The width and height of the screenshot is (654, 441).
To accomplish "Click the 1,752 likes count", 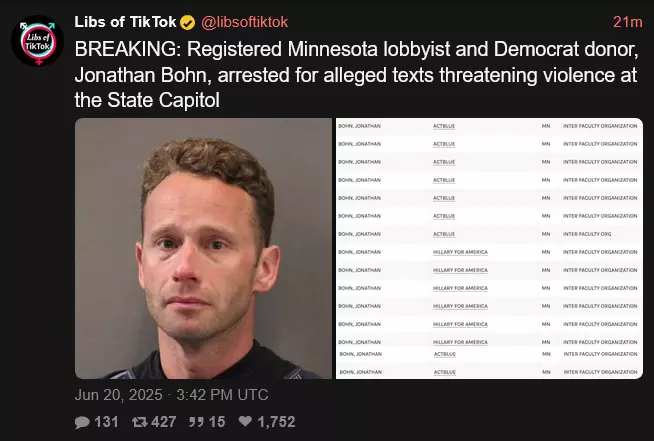I will click(x=276, y=422).
